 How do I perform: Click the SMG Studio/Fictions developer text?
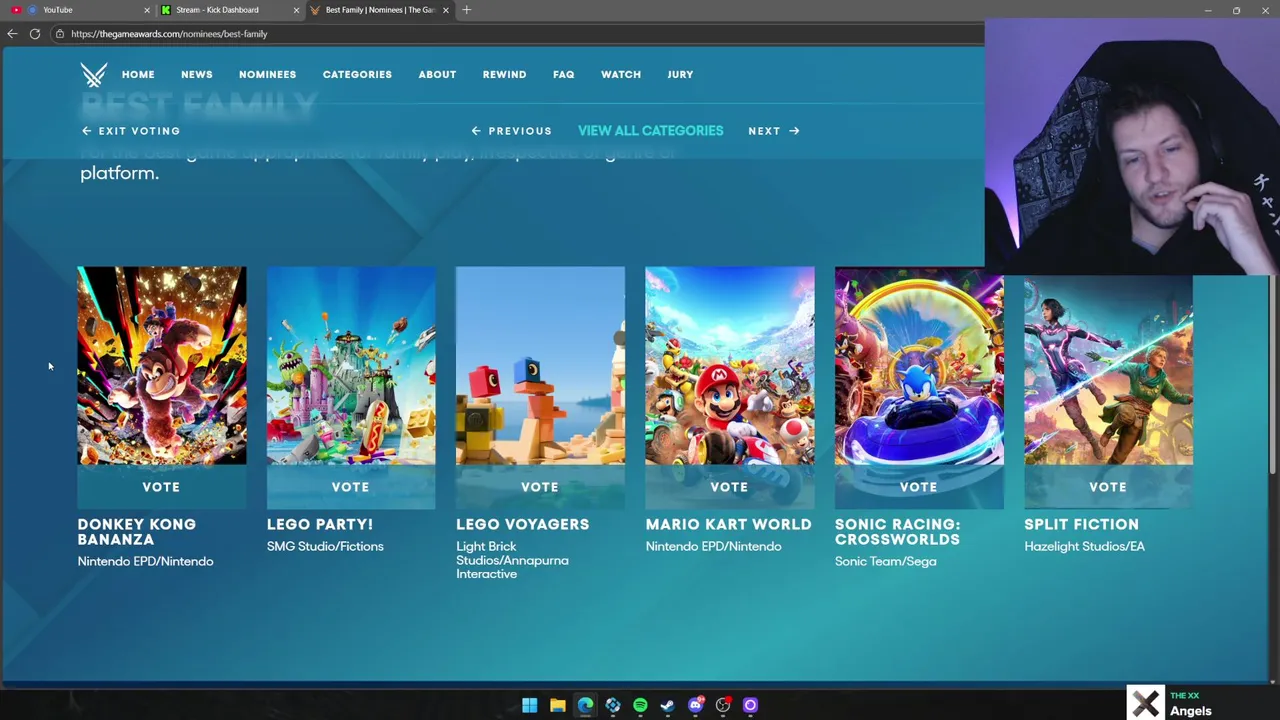[x=325, y=546]
